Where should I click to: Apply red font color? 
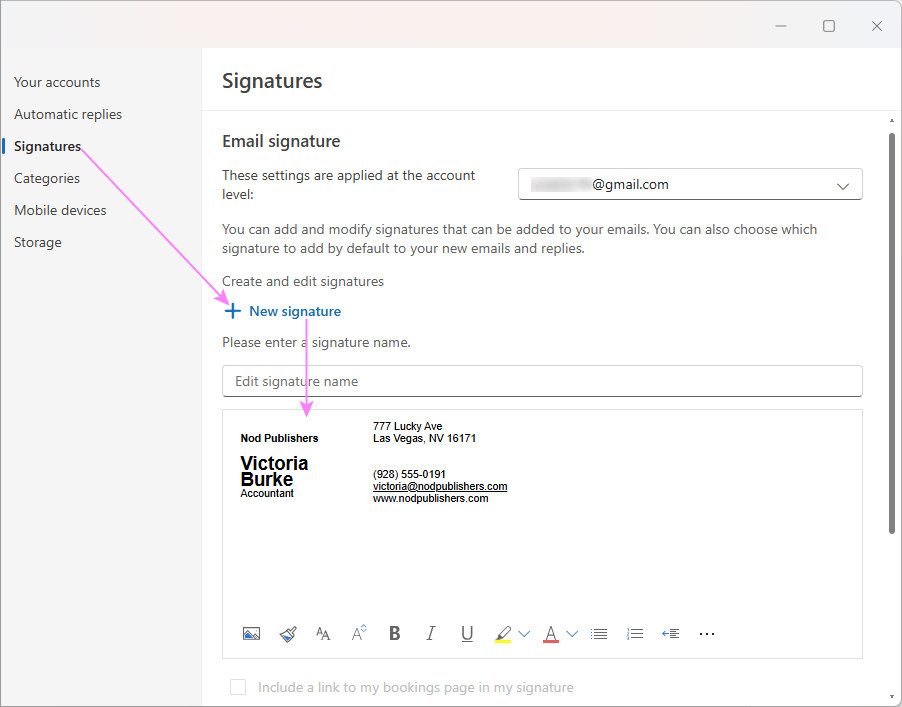click(x=551, y=634)
